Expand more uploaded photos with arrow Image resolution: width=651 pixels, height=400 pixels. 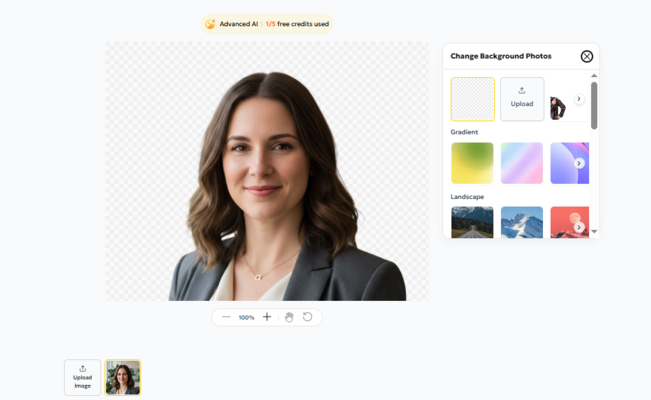(579, 99)
